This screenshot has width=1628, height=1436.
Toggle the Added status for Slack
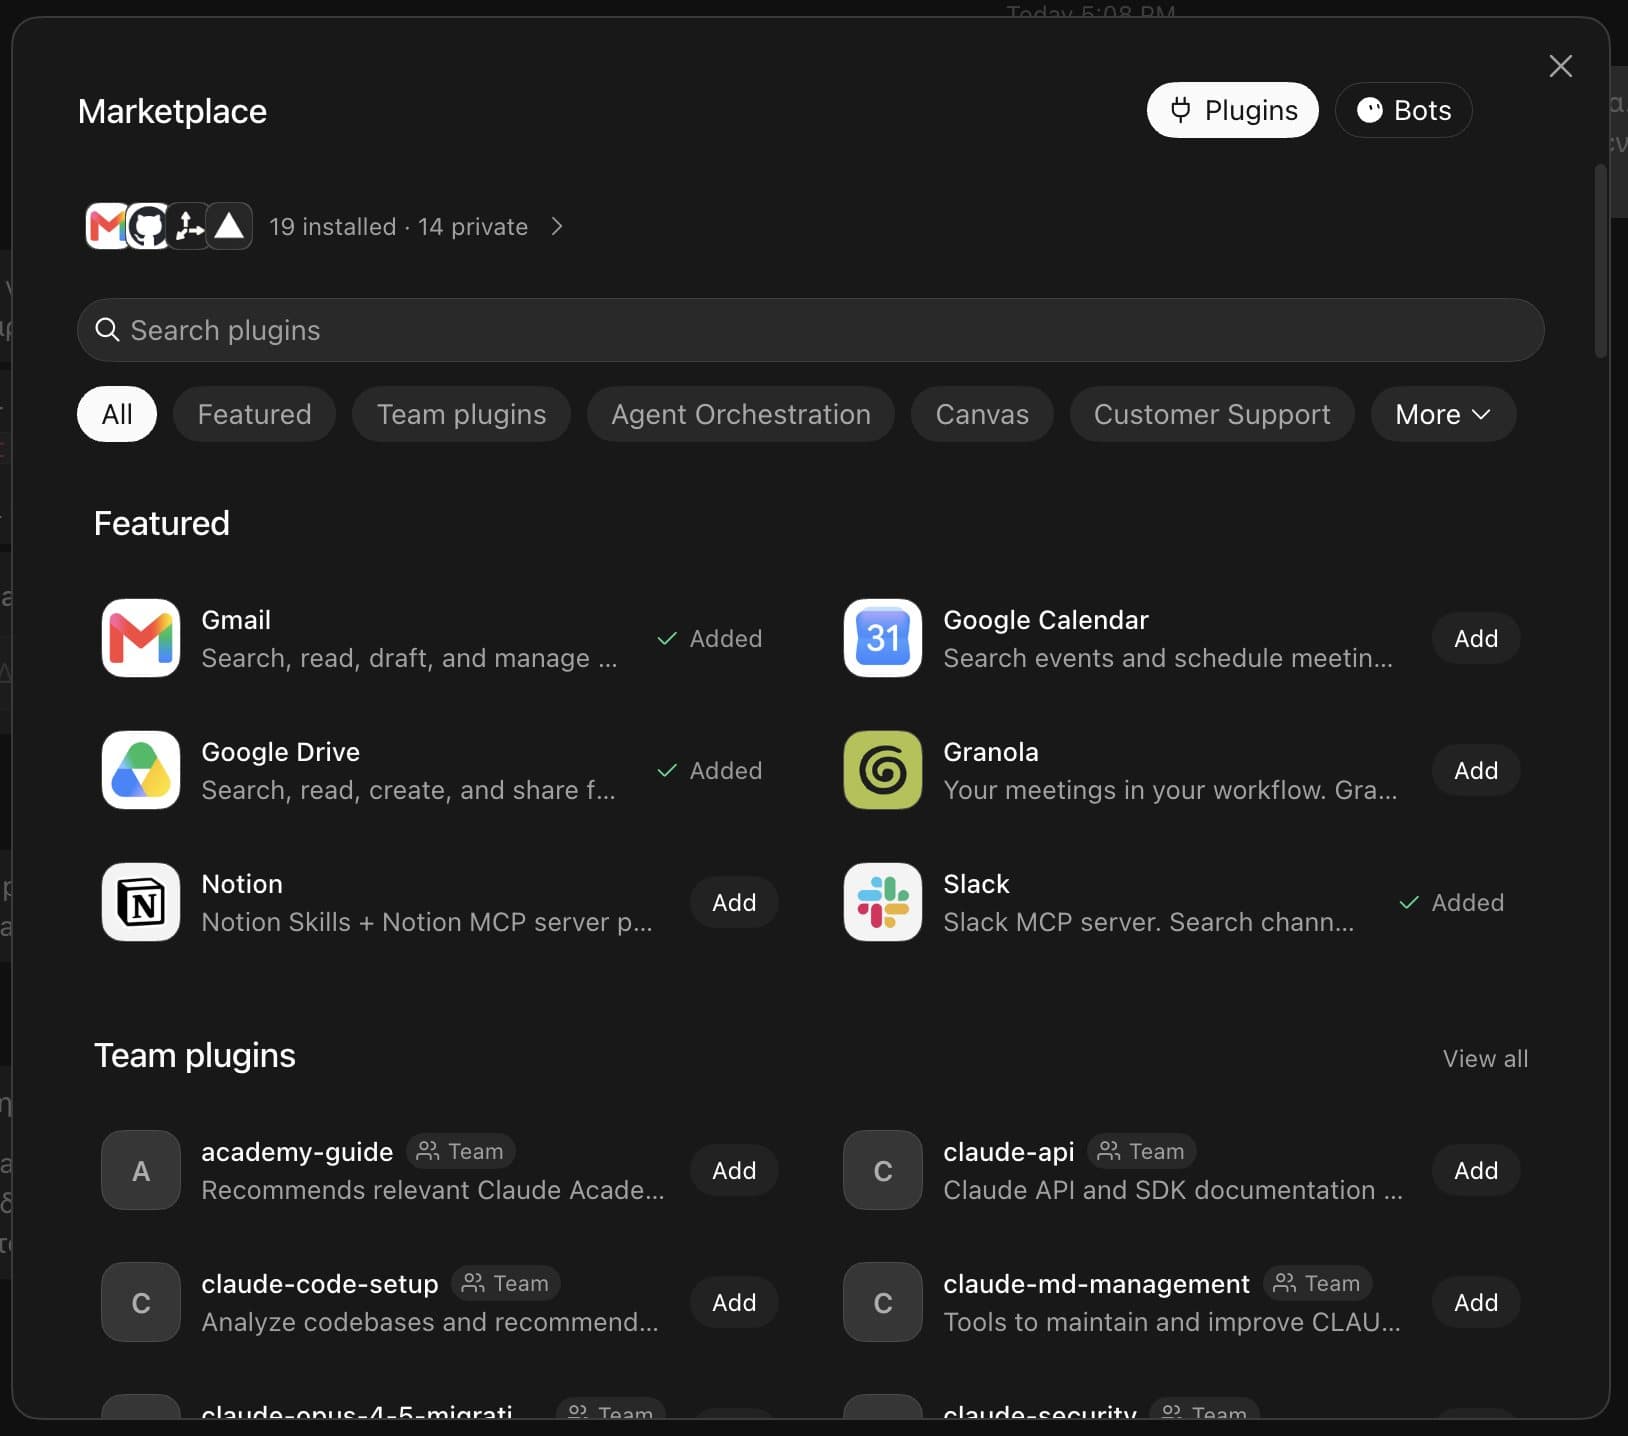(x=1451, y=902)
